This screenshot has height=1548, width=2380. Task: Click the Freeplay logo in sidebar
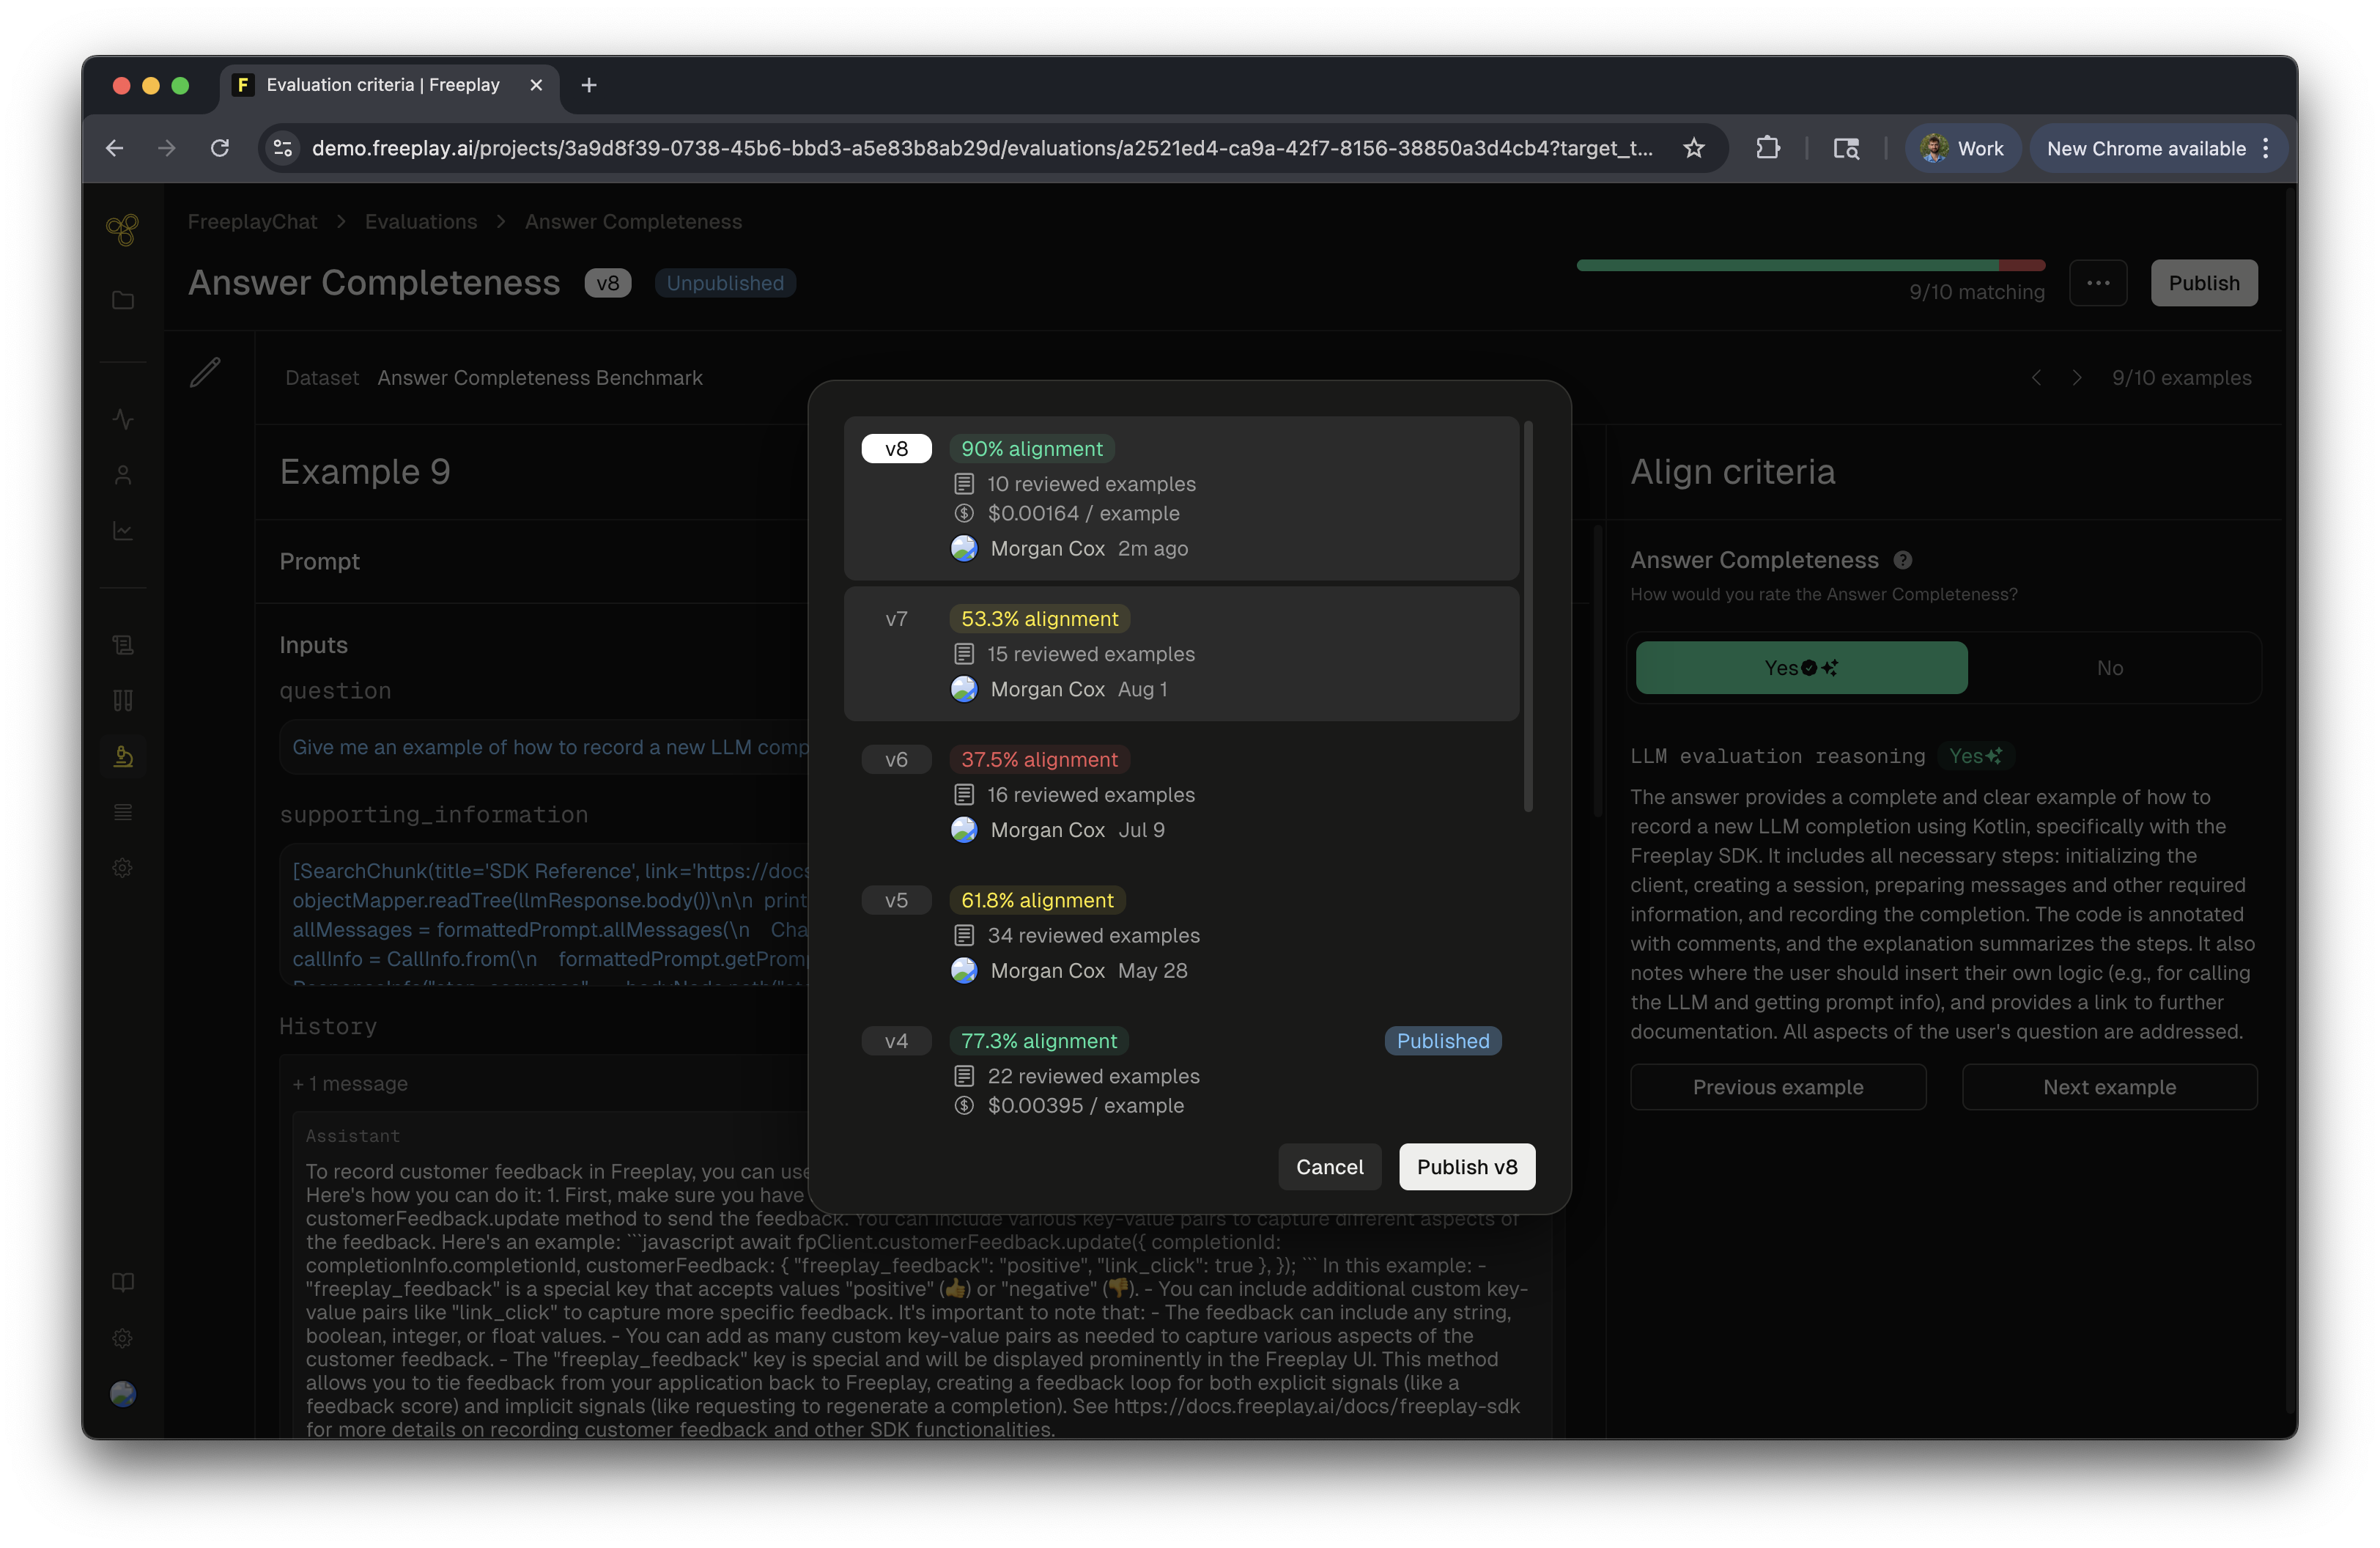[x=122, y=230]
